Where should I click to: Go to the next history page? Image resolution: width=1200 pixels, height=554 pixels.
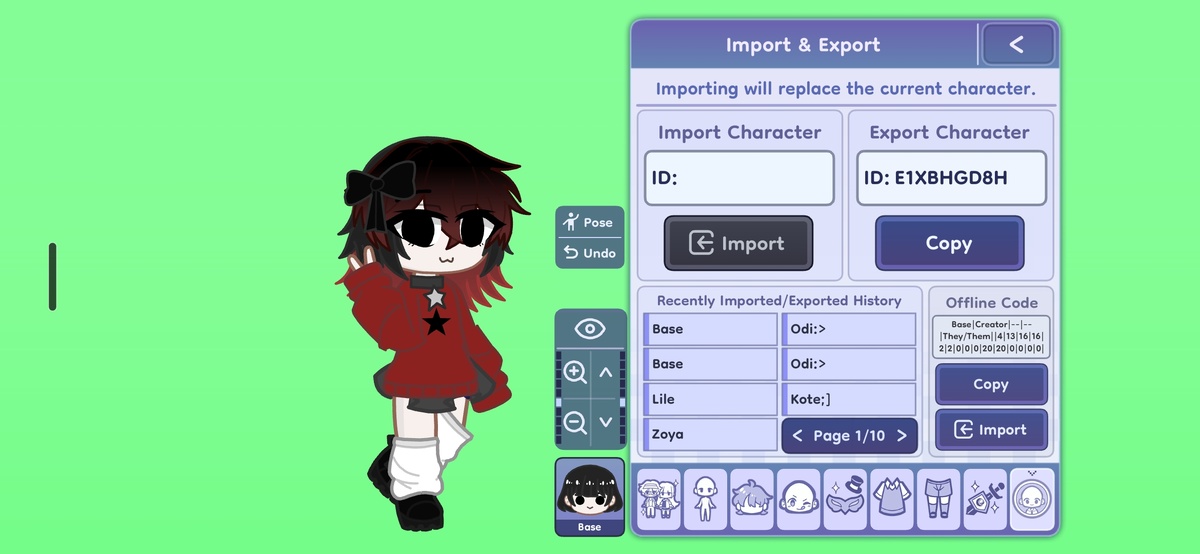pyautogui.click(x=901, y=436)
